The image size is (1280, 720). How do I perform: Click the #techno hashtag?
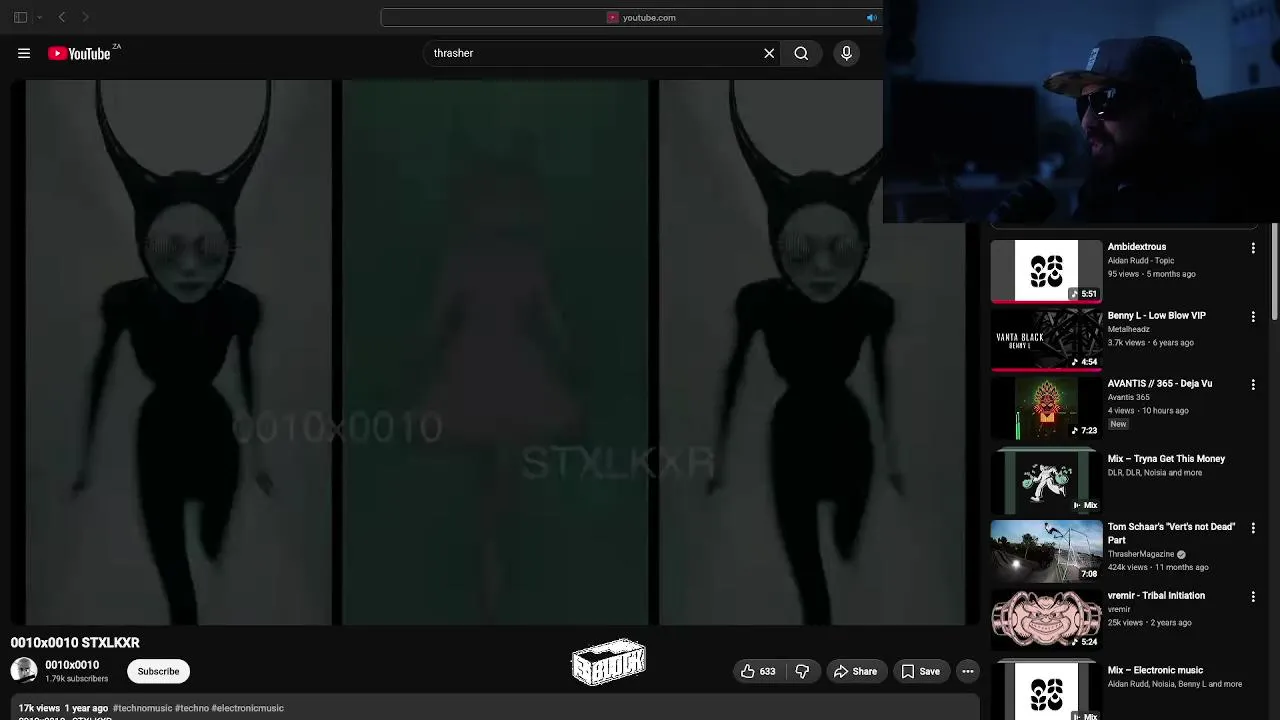[191, 708]
